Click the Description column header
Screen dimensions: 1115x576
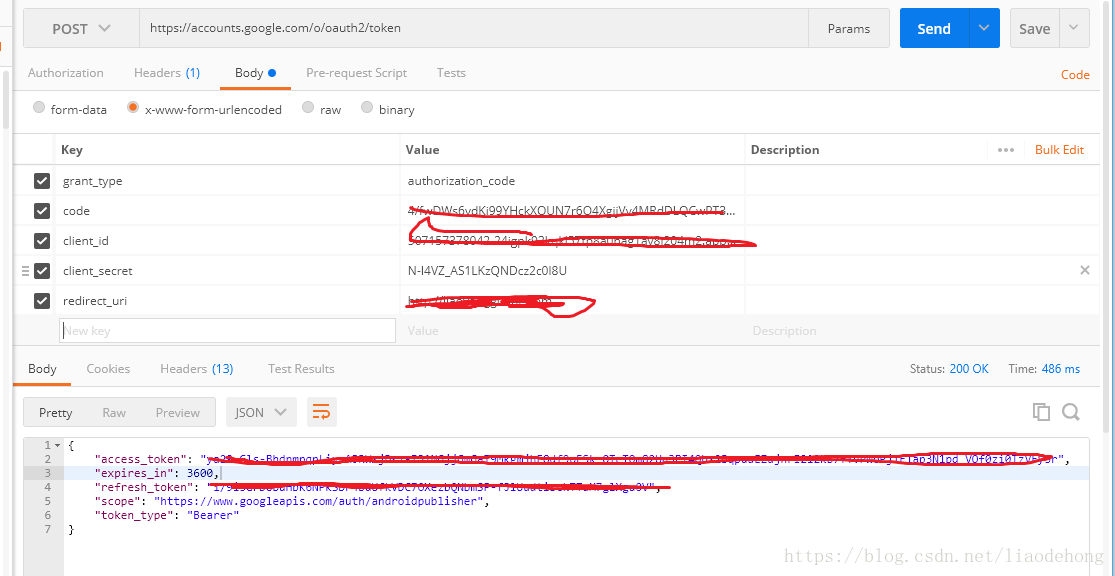pyautogui.click(x=785, y=150)
